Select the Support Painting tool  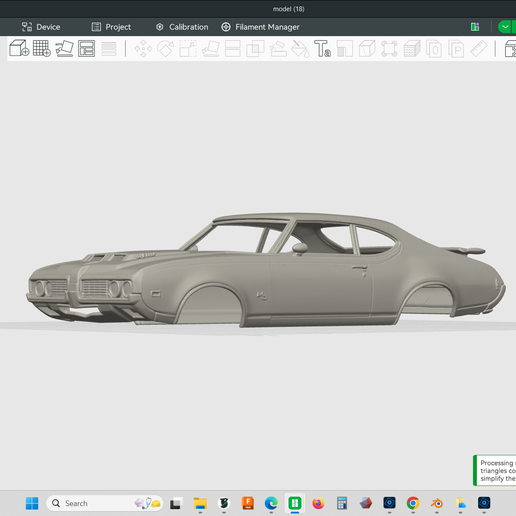coord(278,49)
